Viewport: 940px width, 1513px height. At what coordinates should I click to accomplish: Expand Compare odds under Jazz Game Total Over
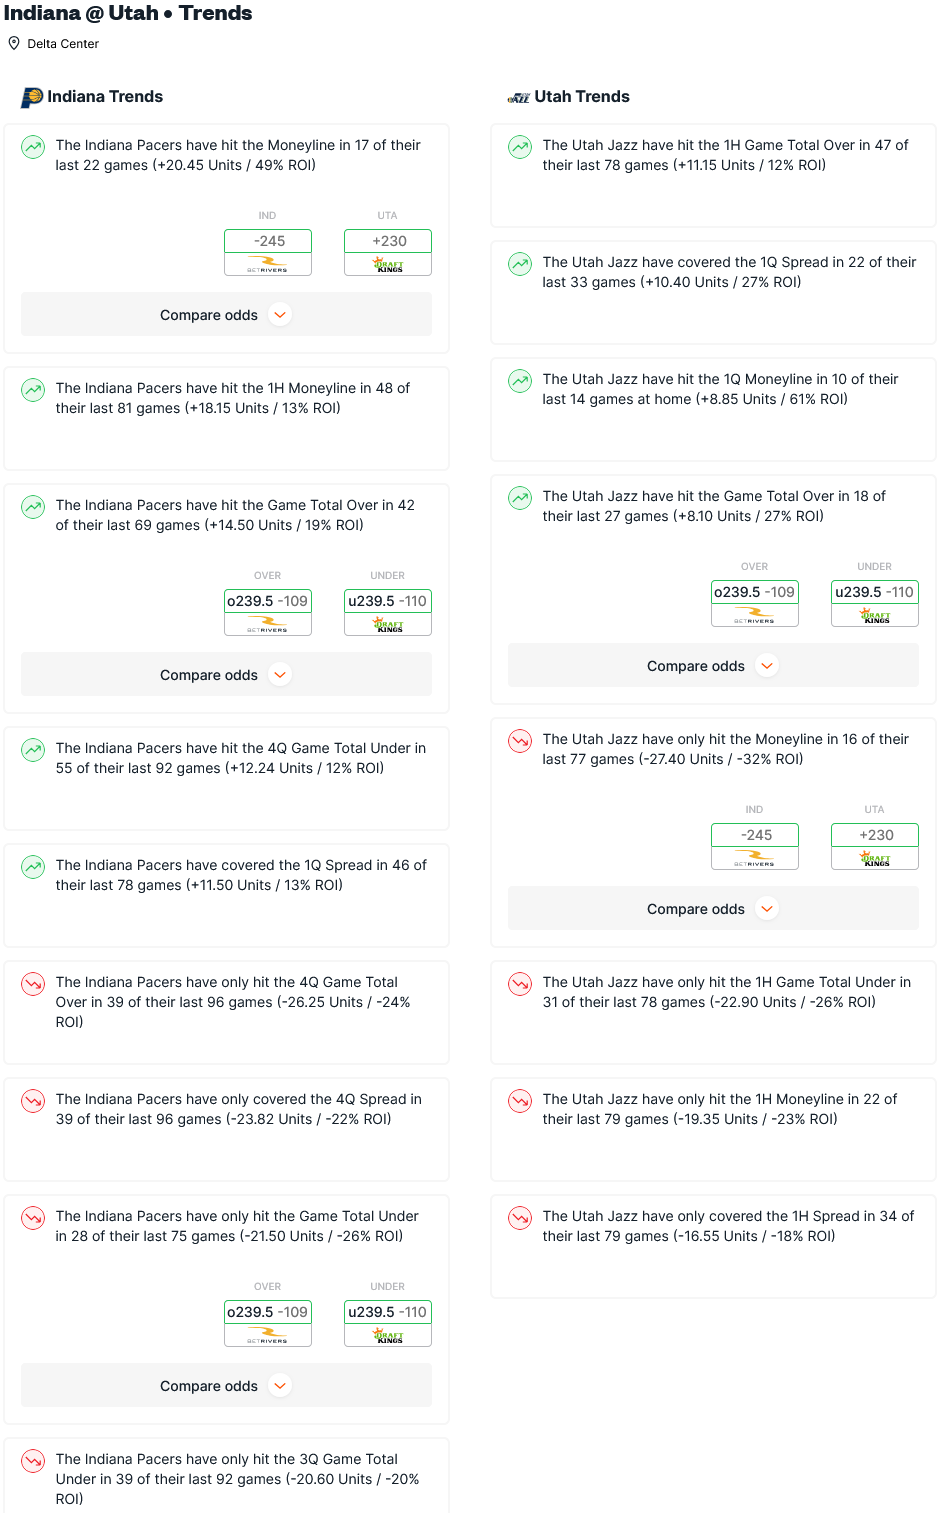point(713,665)
